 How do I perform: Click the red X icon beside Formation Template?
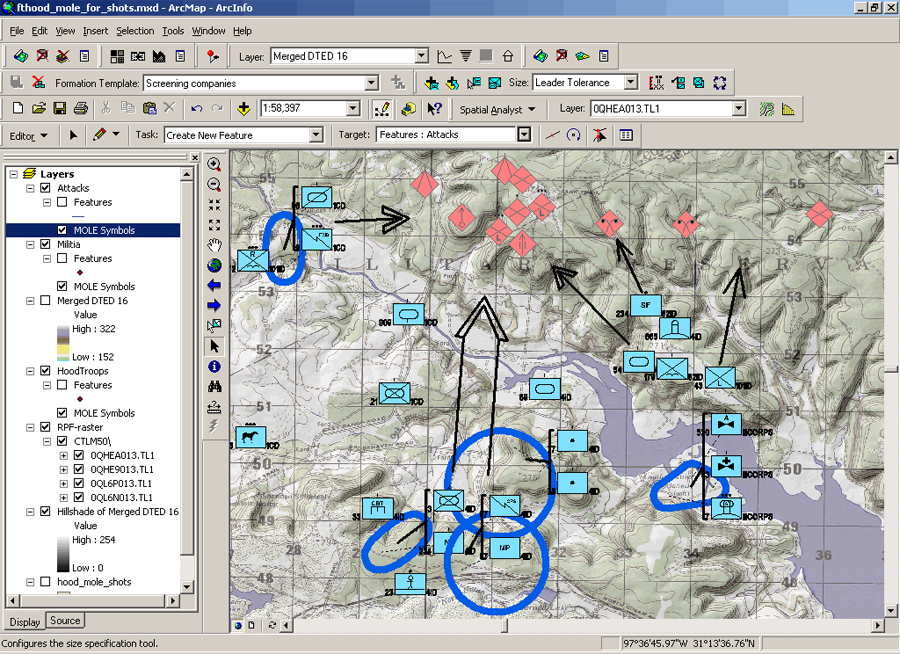[x=38, y=82]
